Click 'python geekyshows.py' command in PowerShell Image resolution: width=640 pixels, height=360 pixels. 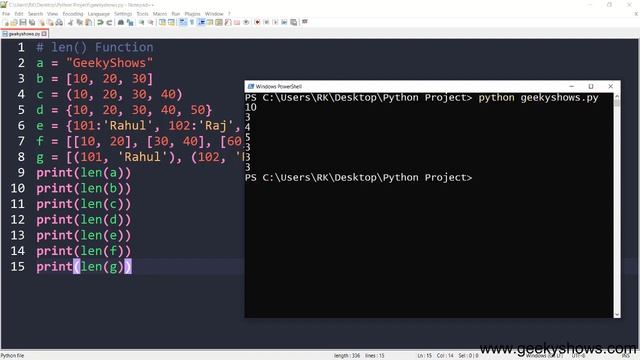[538, 98]
